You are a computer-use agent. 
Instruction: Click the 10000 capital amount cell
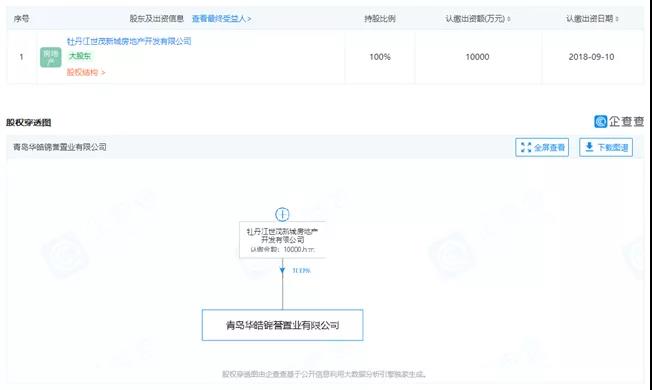(477, 57)
